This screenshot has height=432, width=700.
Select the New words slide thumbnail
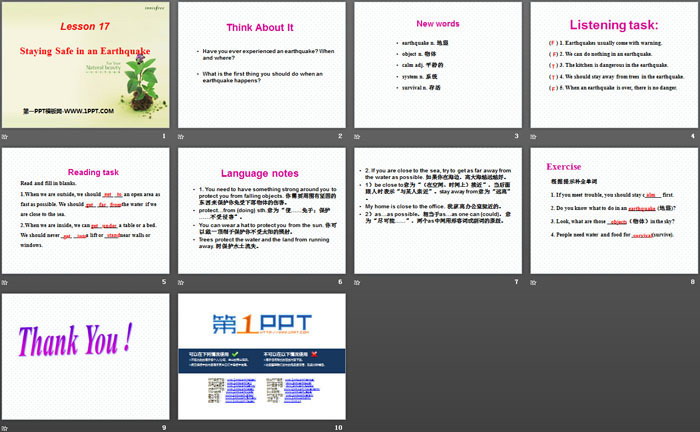pyautogui.click(x=435, y=64)
